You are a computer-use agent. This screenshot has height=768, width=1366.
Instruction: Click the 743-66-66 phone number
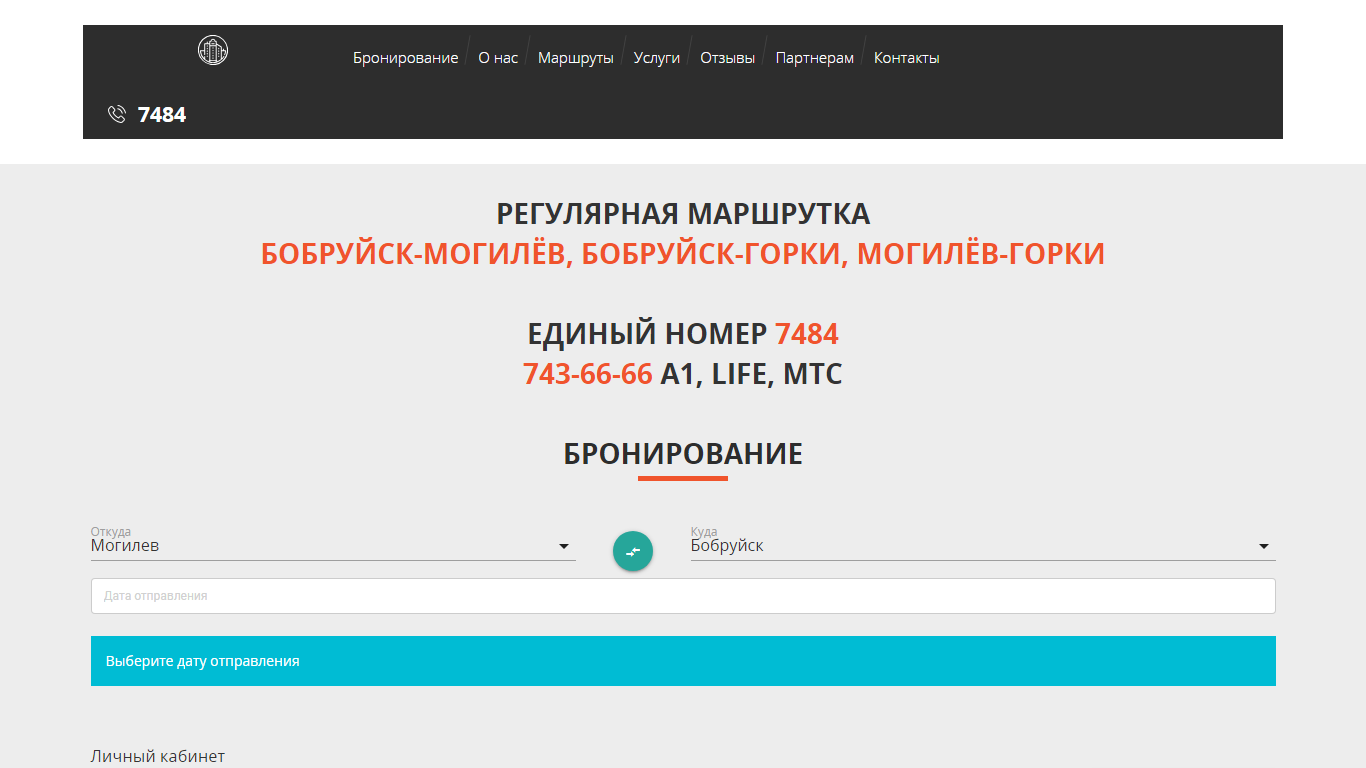[588, 374]
